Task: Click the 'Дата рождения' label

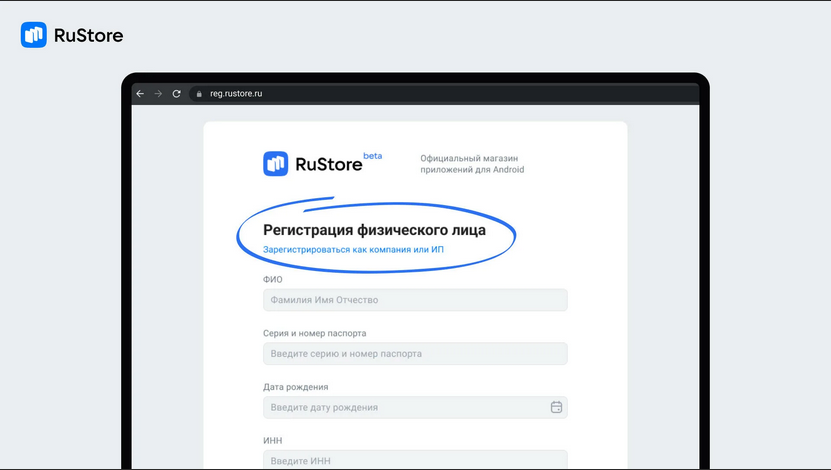Action: point(295,387)
